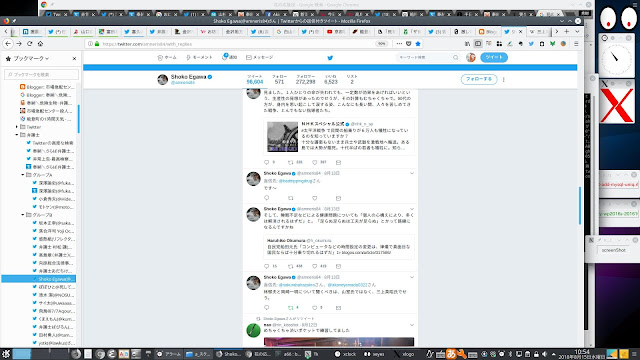Open the Firefox home page icon
The width and height of the screenshot is (640, 360).
point(40,44)
